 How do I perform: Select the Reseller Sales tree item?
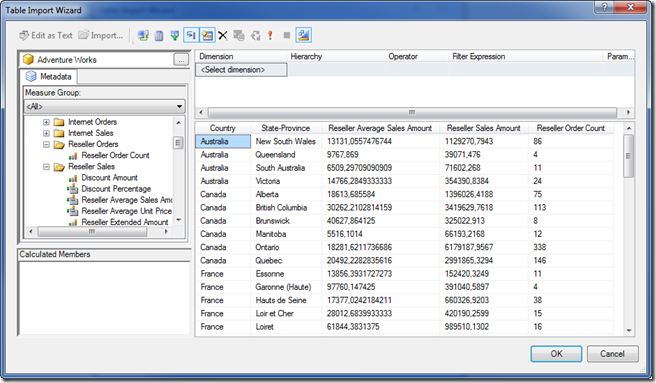91,167
